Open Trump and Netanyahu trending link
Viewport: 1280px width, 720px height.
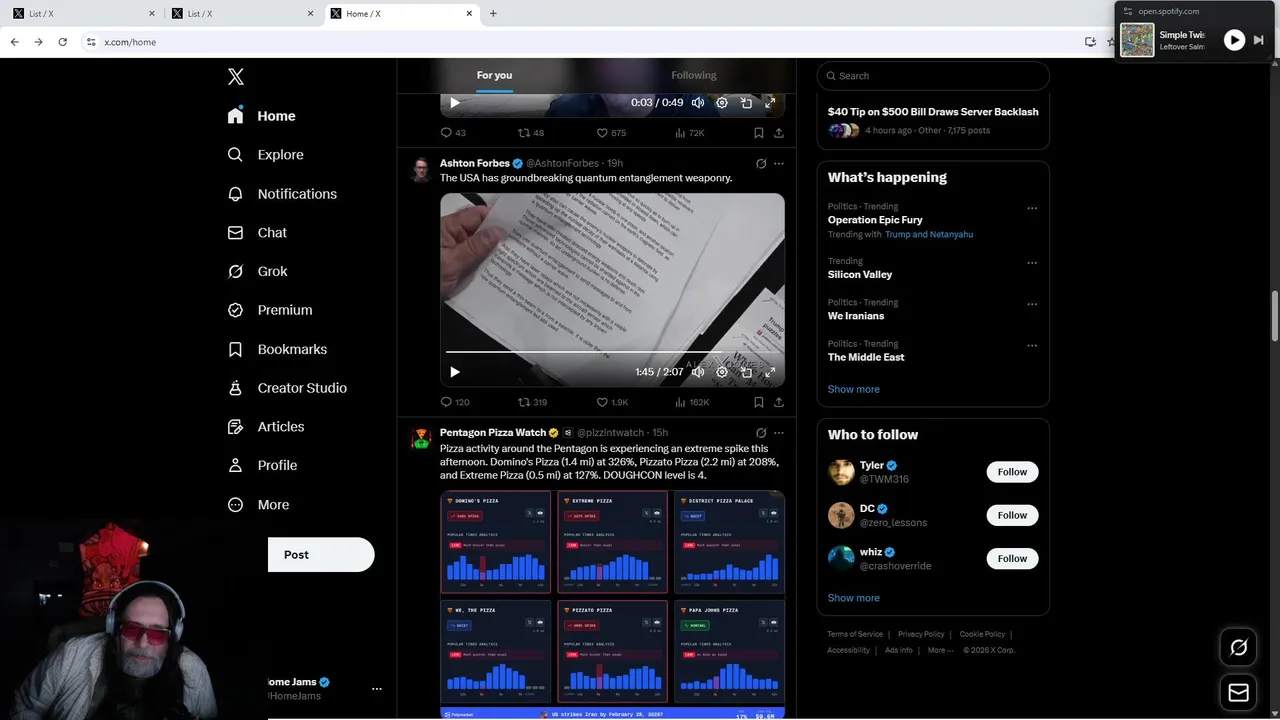[929, 234]
